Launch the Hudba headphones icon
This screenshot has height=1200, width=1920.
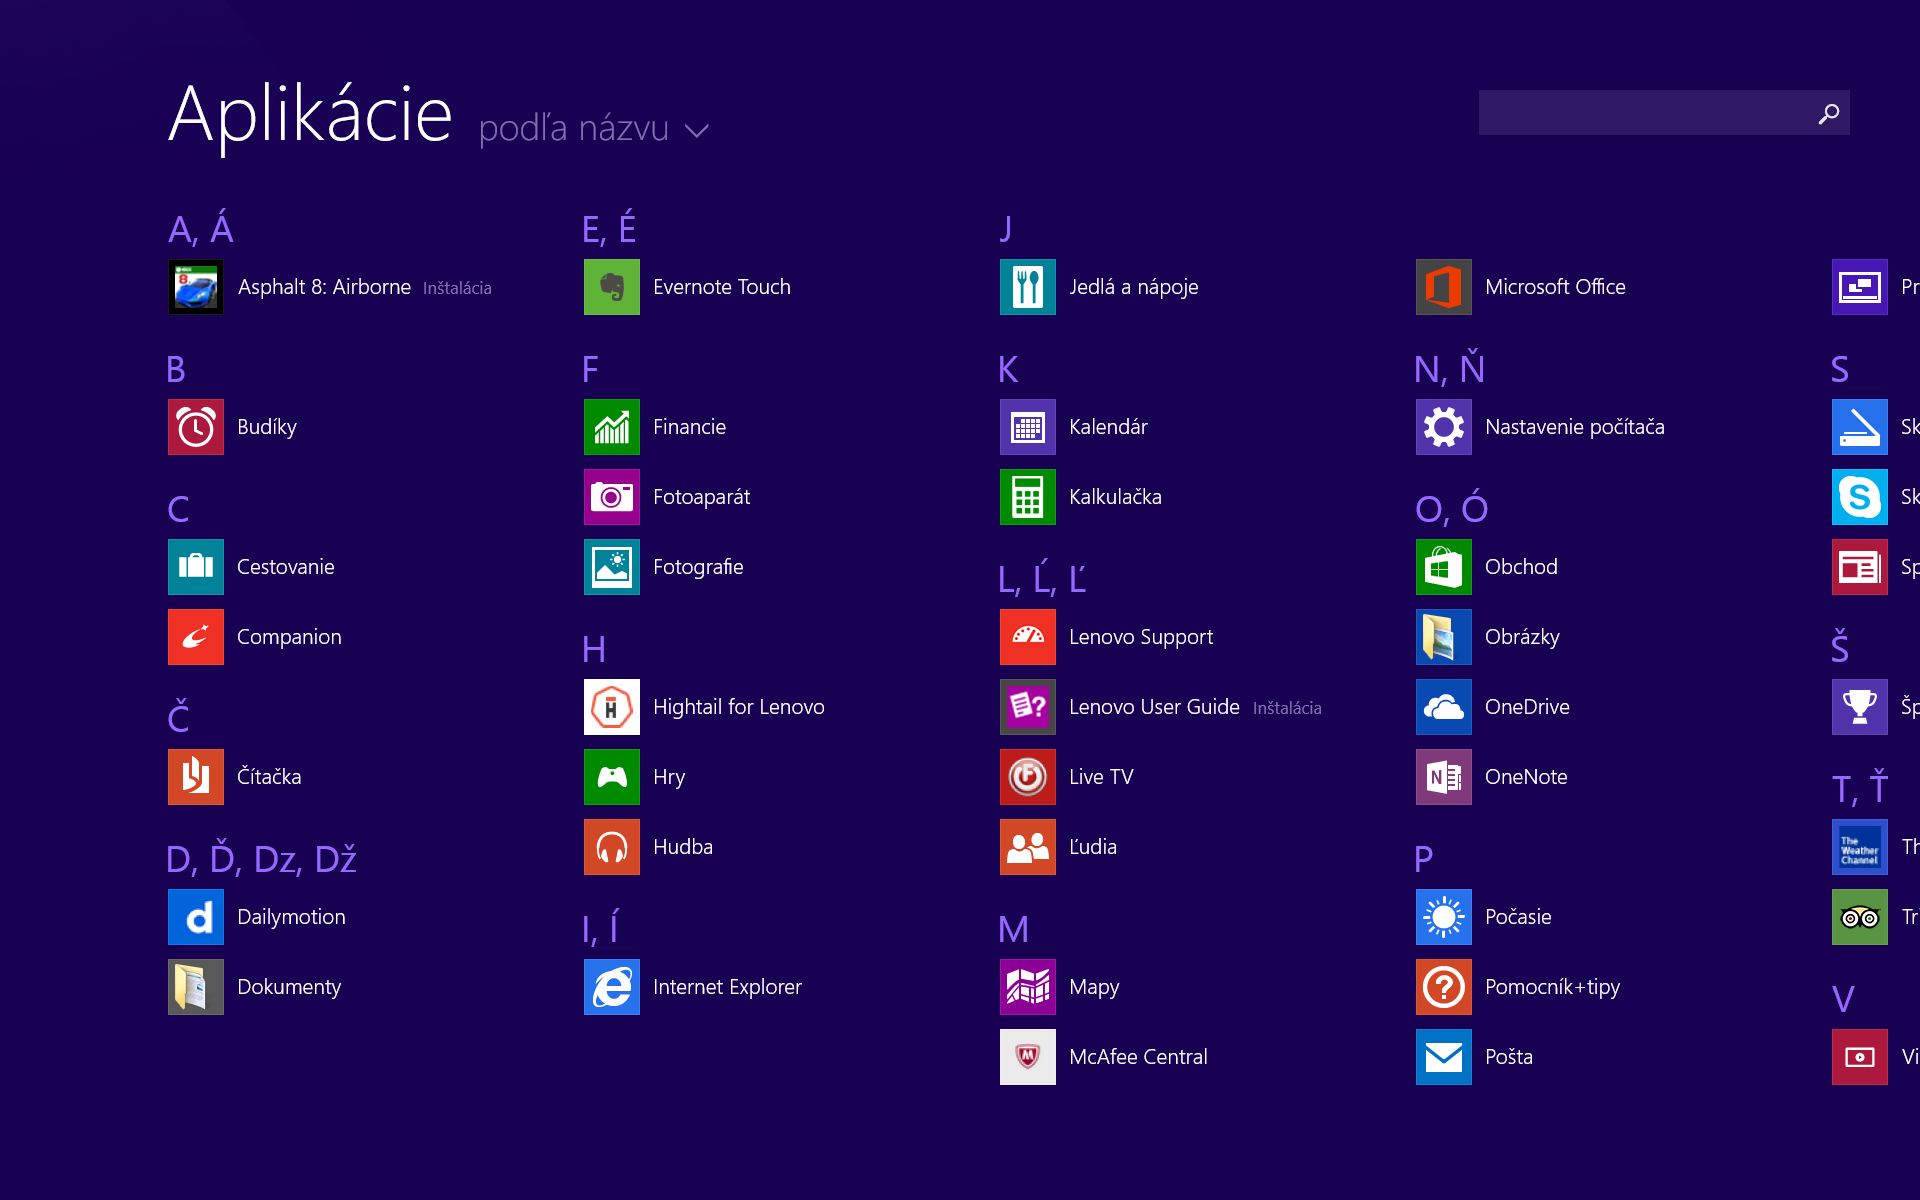point(611,847)
